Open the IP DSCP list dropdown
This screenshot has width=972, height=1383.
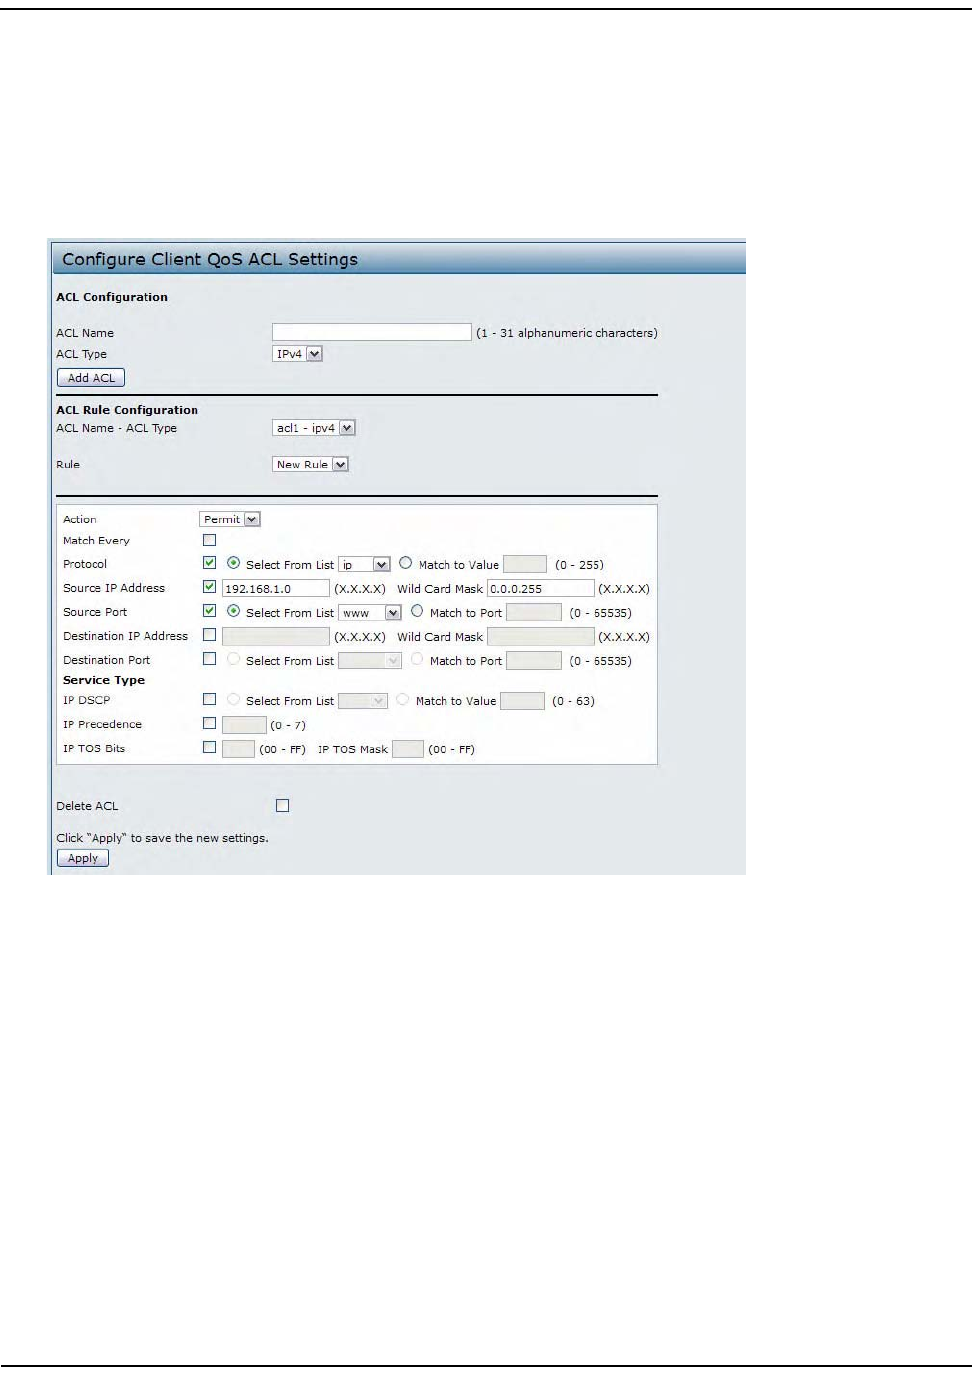(363, 701)
